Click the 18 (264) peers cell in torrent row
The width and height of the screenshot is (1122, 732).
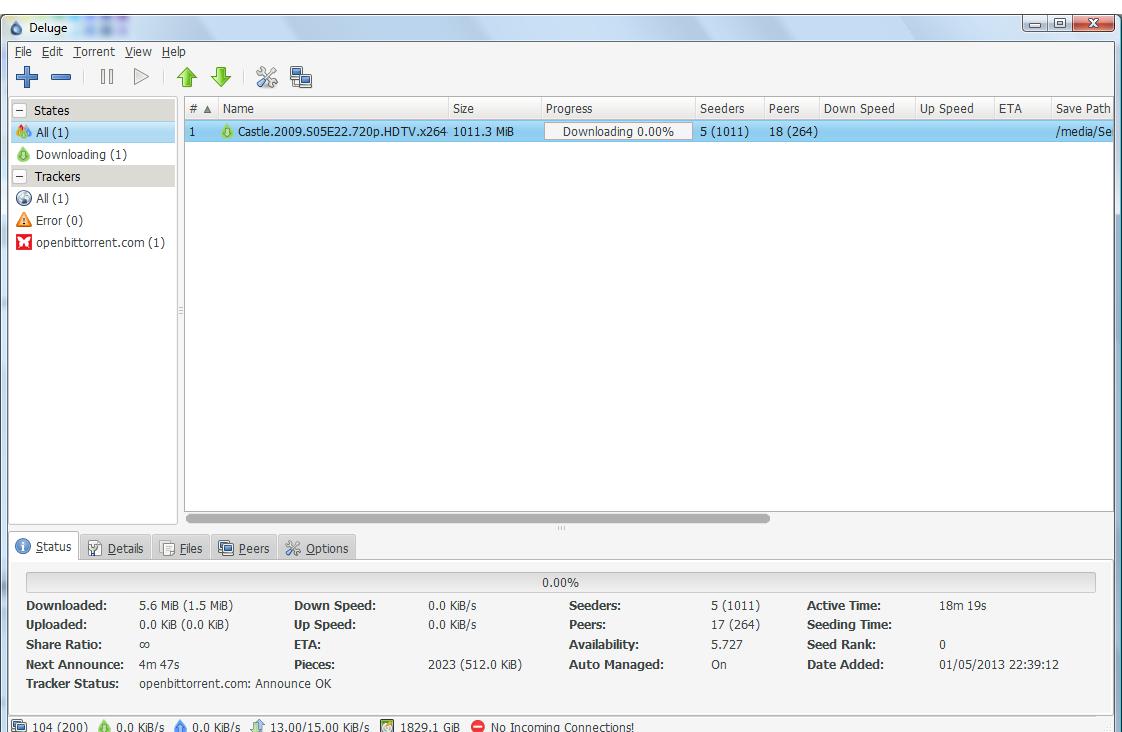(x=793, y=132)
